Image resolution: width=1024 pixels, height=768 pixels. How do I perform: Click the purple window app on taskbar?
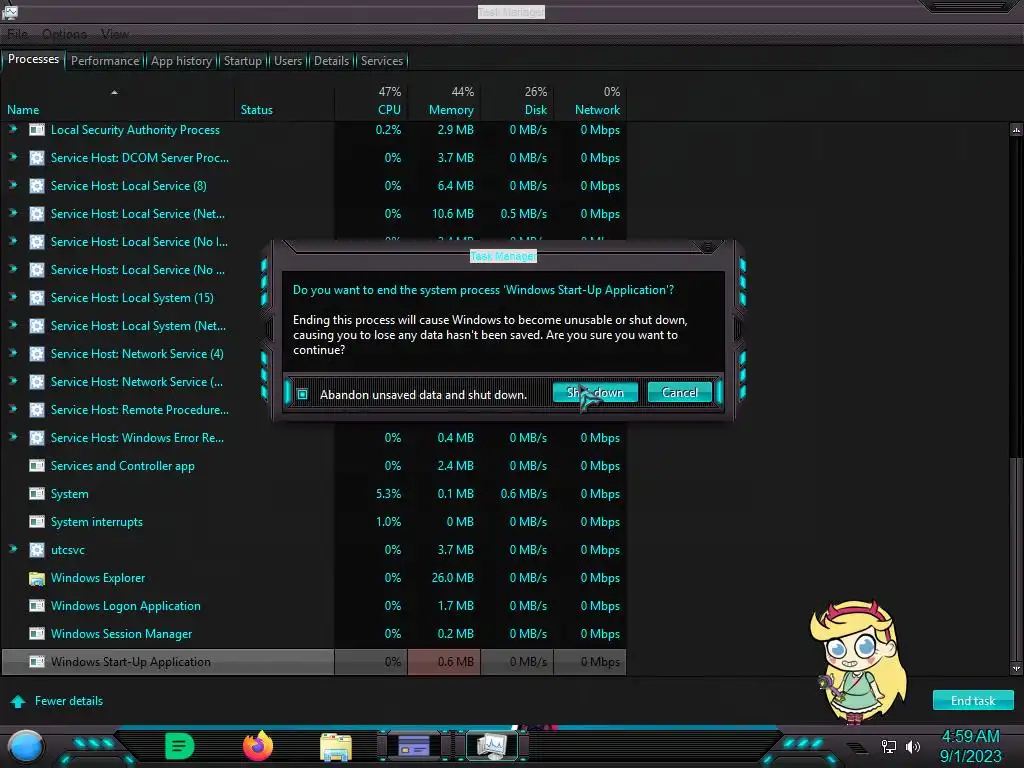click(414, 746)
